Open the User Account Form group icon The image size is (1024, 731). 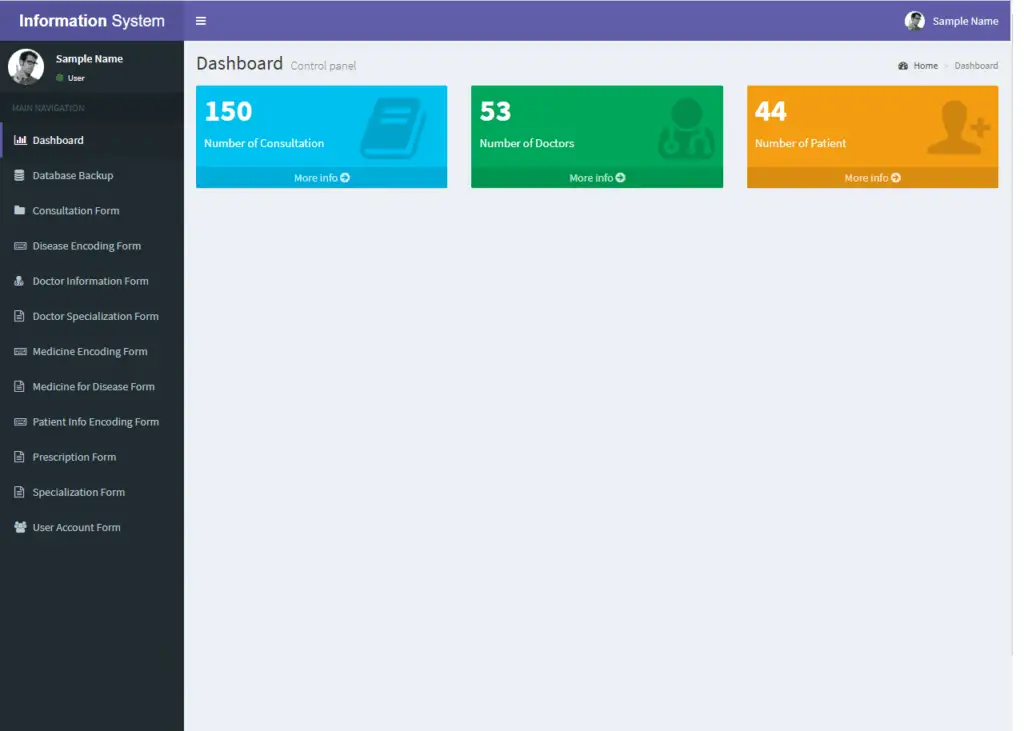tap(19, 527)
